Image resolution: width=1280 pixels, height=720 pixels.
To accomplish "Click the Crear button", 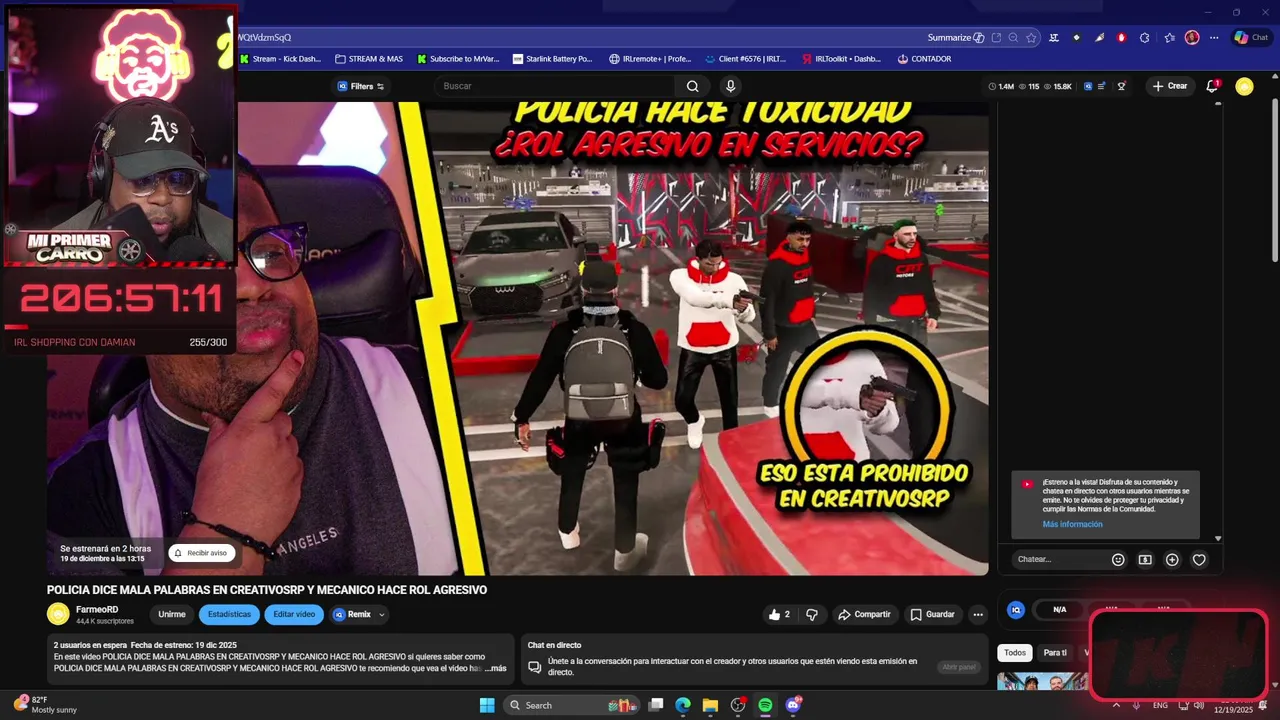I will 1170,86.
